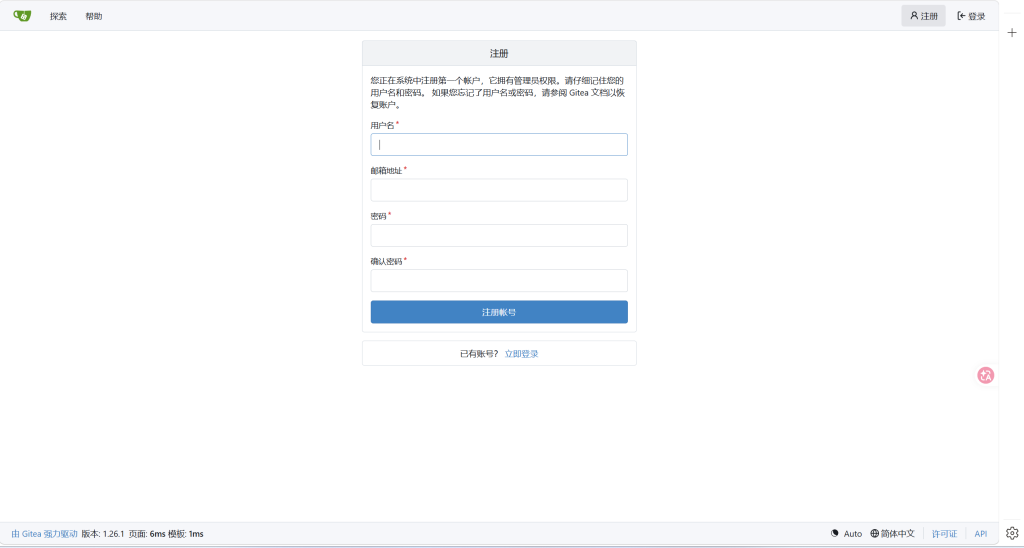
Task: Follow the 立即登录 link
Action: click(x=521, y=354)
